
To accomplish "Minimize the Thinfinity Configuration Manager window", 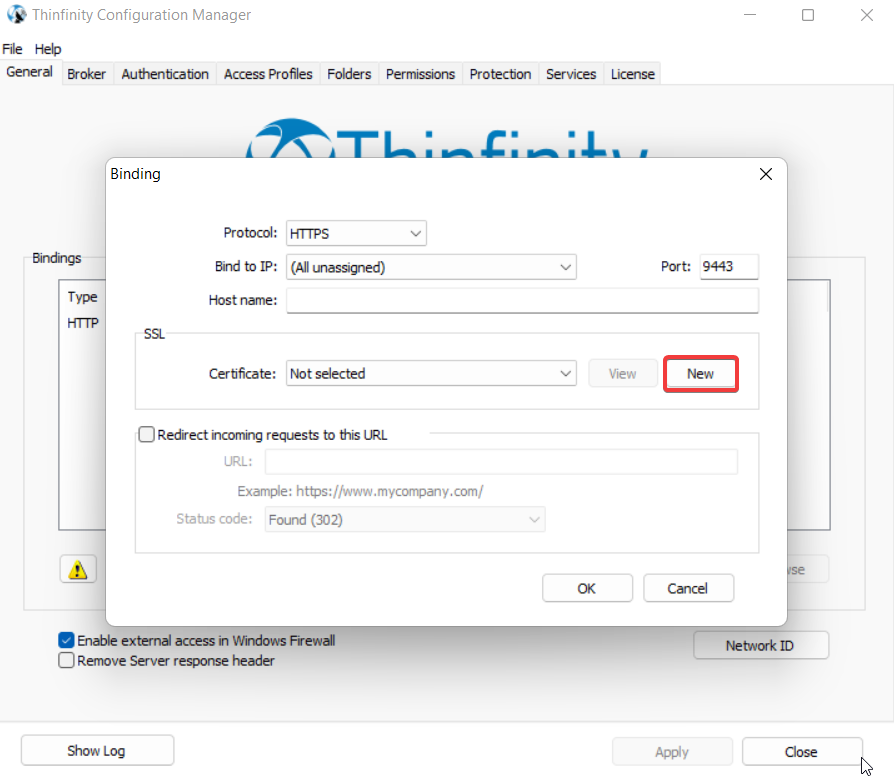I will pos(750,15).
